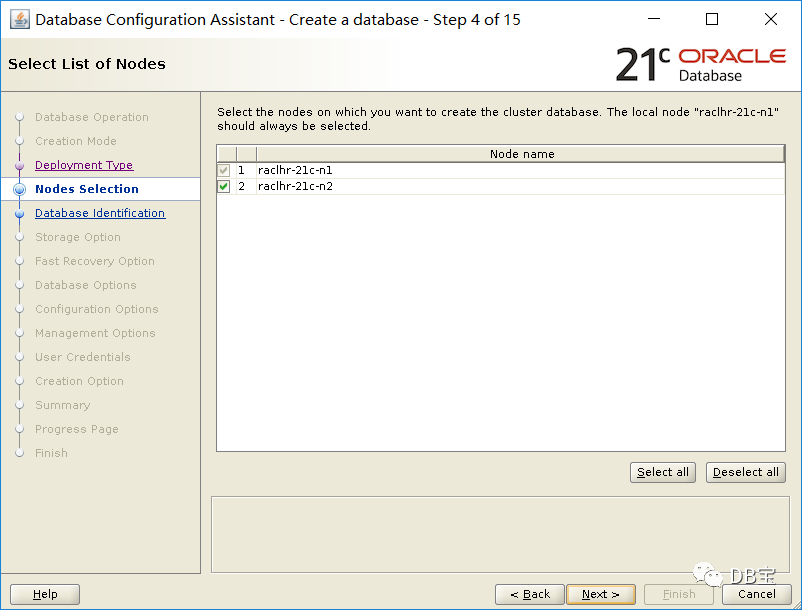The width and height of the screenshot is (802, 610).
Task: Click the Select all button
Action: click(x=662, y=472)
